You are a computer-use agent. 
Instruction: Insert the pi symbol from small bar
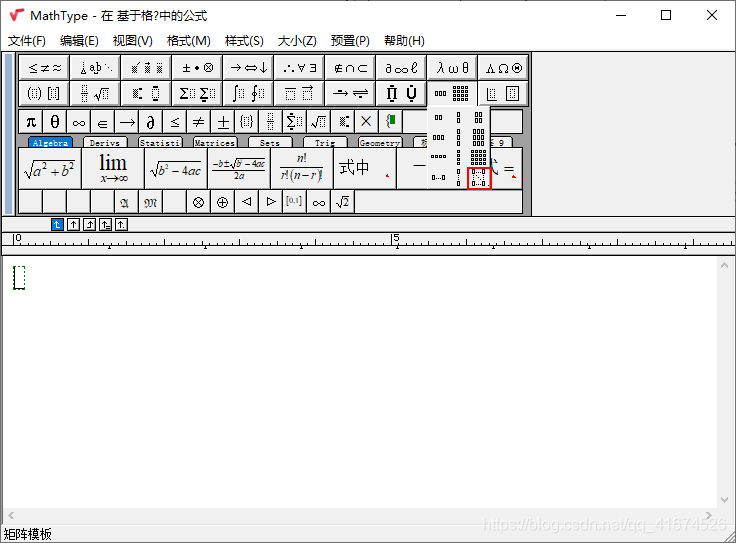31,122
